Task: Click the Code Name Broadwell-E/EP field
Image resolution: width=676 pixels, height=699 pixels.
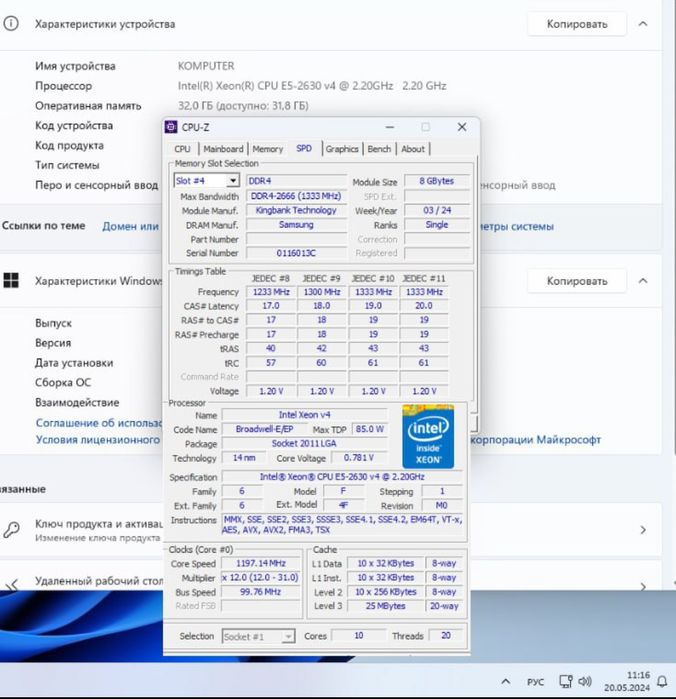Action: [264, 429]
